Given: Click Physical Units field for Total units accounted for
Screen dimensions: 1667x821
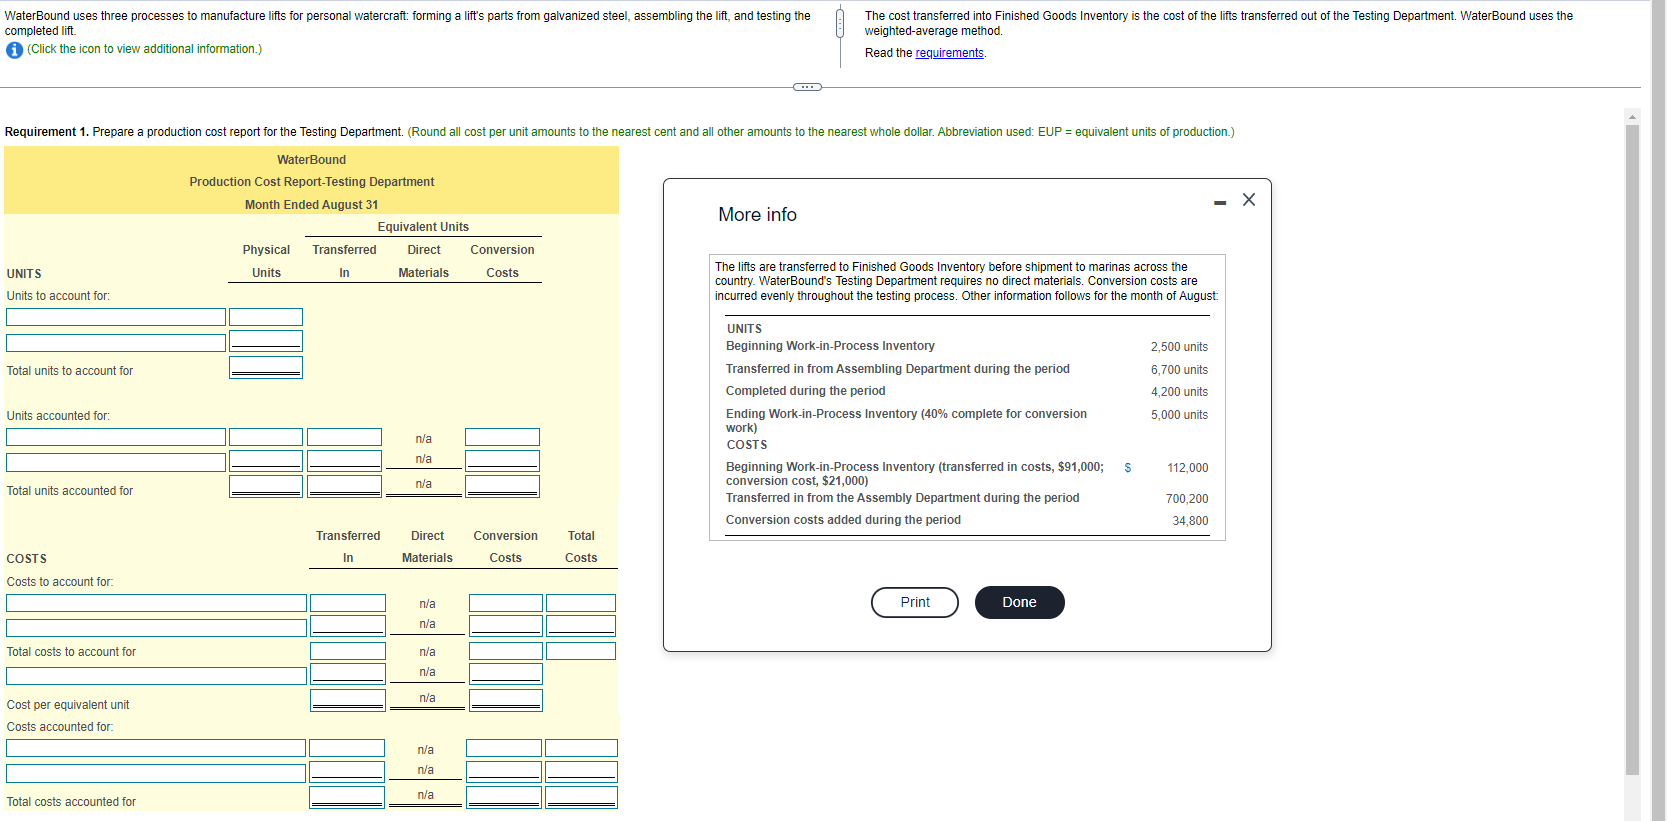Looking at the screenshot, I should pyautogui.click(x=266, y=486).
